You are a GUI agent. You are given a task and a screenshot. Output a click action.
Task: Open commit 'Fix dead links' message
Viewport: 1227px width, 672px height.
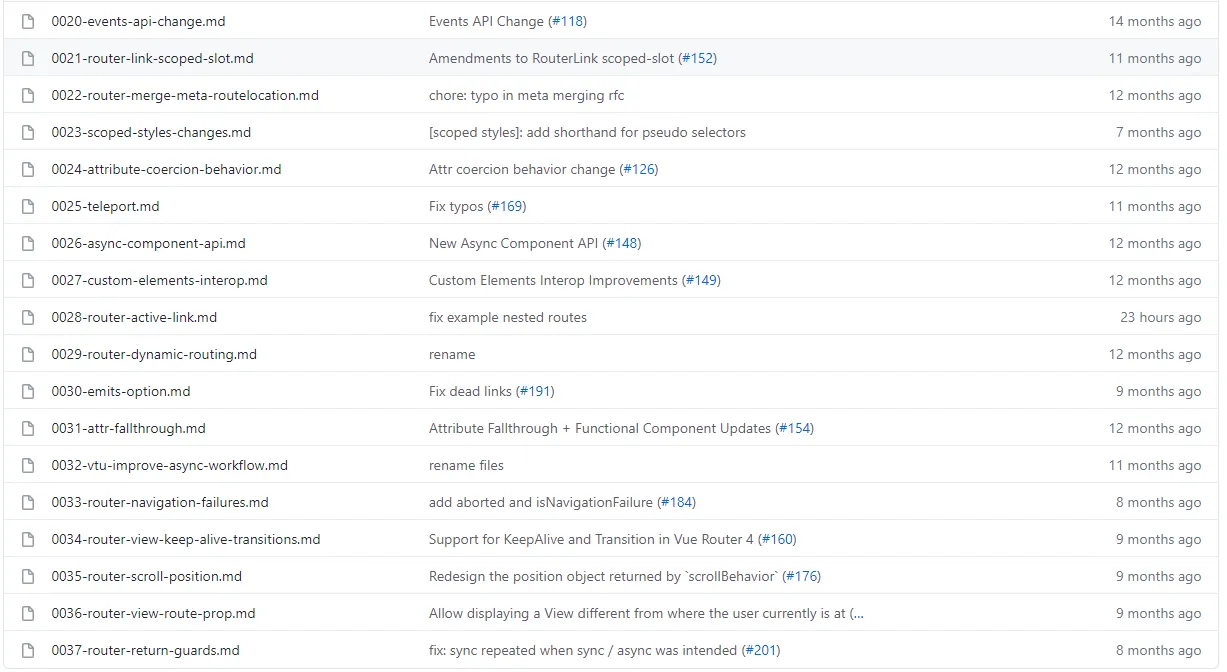470,391
